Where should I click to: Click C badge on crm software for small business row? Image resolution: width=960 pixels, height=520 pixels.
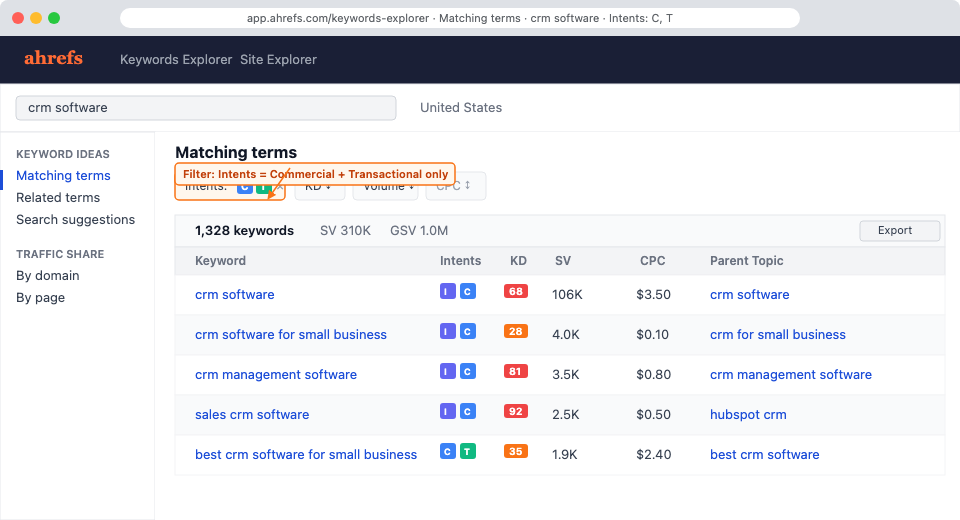point(468,331)
